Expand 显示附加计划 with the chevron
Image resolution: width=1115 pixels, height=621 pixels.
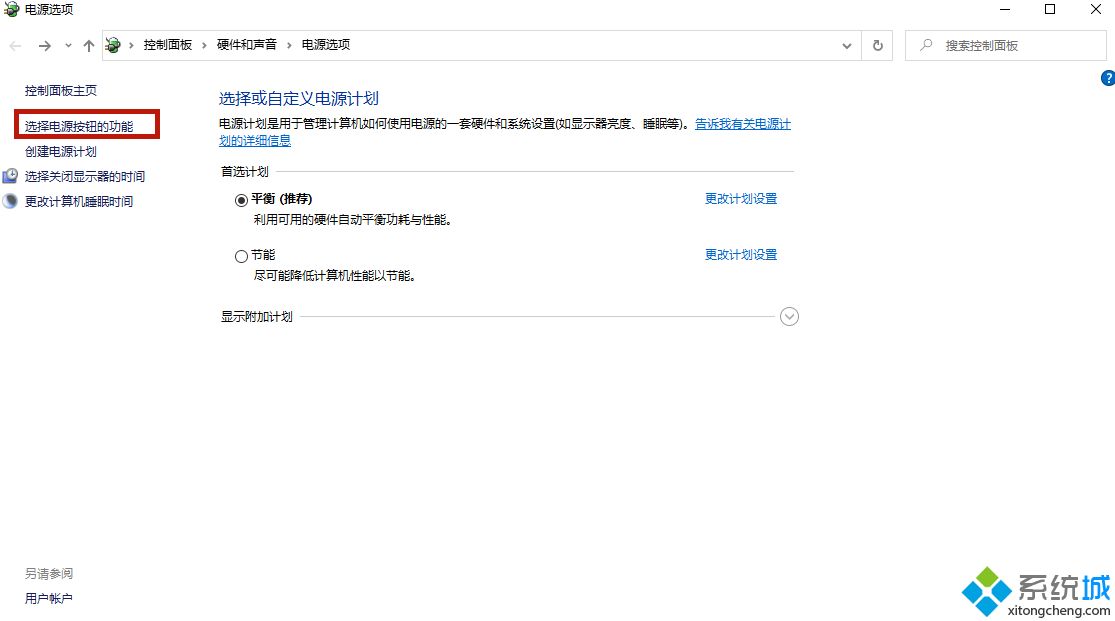[789, 316]
